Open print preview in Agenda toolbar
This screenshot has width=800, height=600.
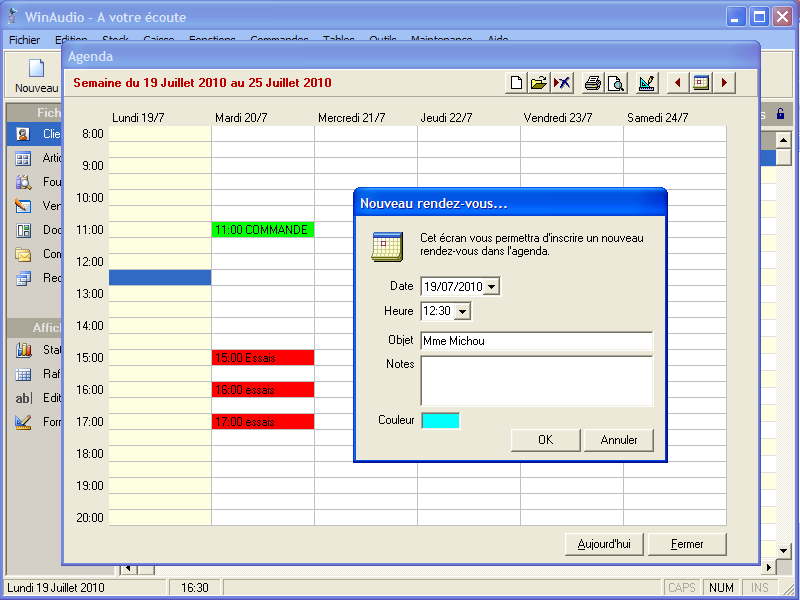click(x=616, y=83)
